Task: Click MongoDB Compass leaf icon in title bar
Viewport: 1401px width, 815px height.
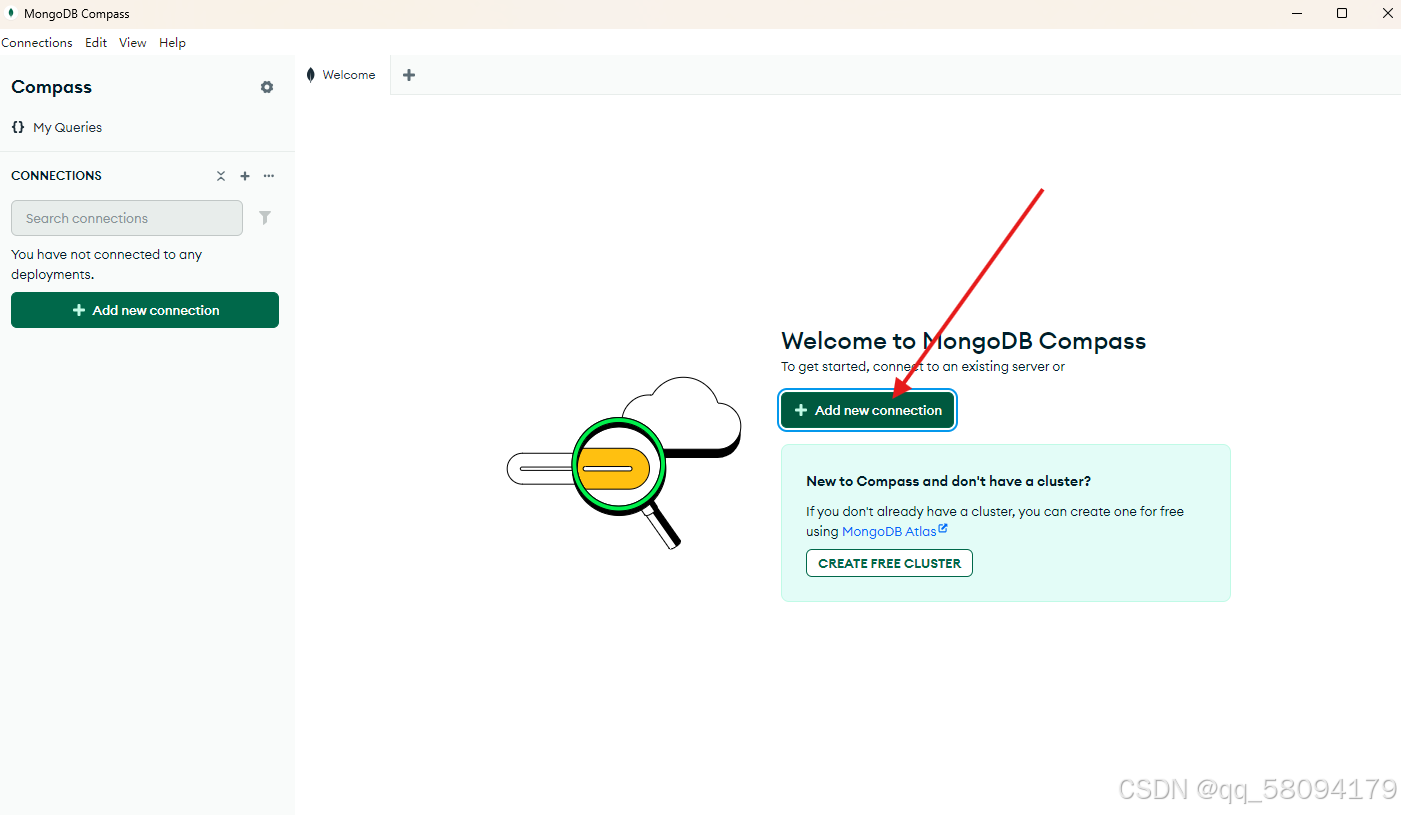Action: [x=11, y=14]
